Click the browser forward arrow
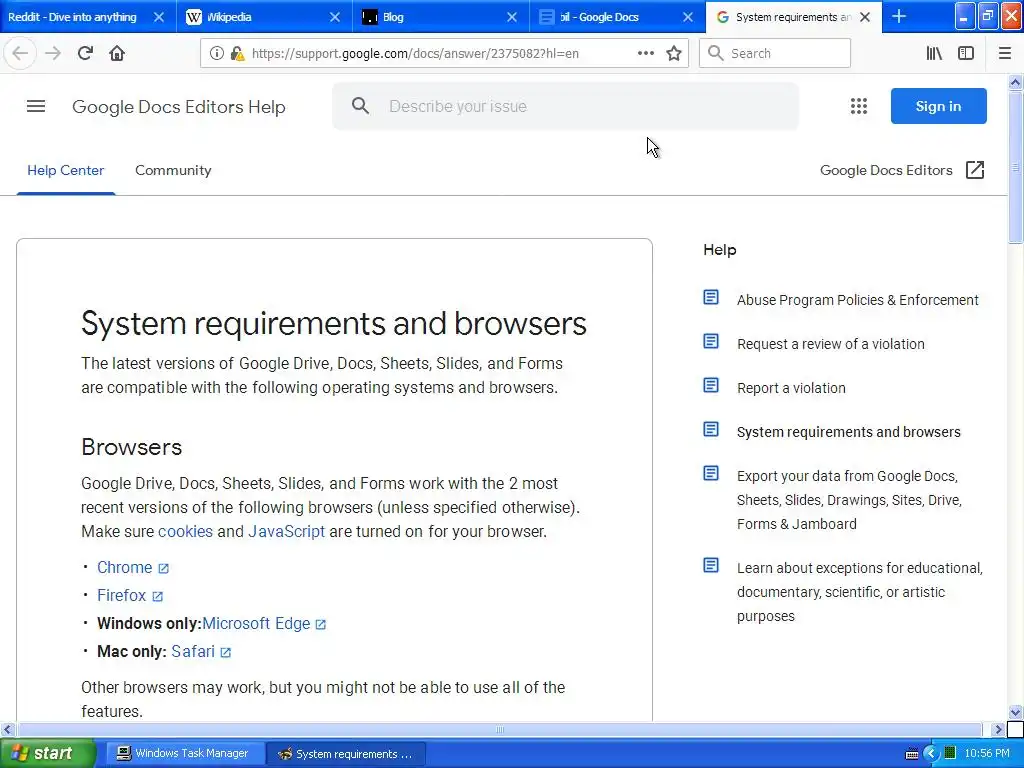Image resolution: width=1024 pixels, height=768 pixels. point(53,53)
